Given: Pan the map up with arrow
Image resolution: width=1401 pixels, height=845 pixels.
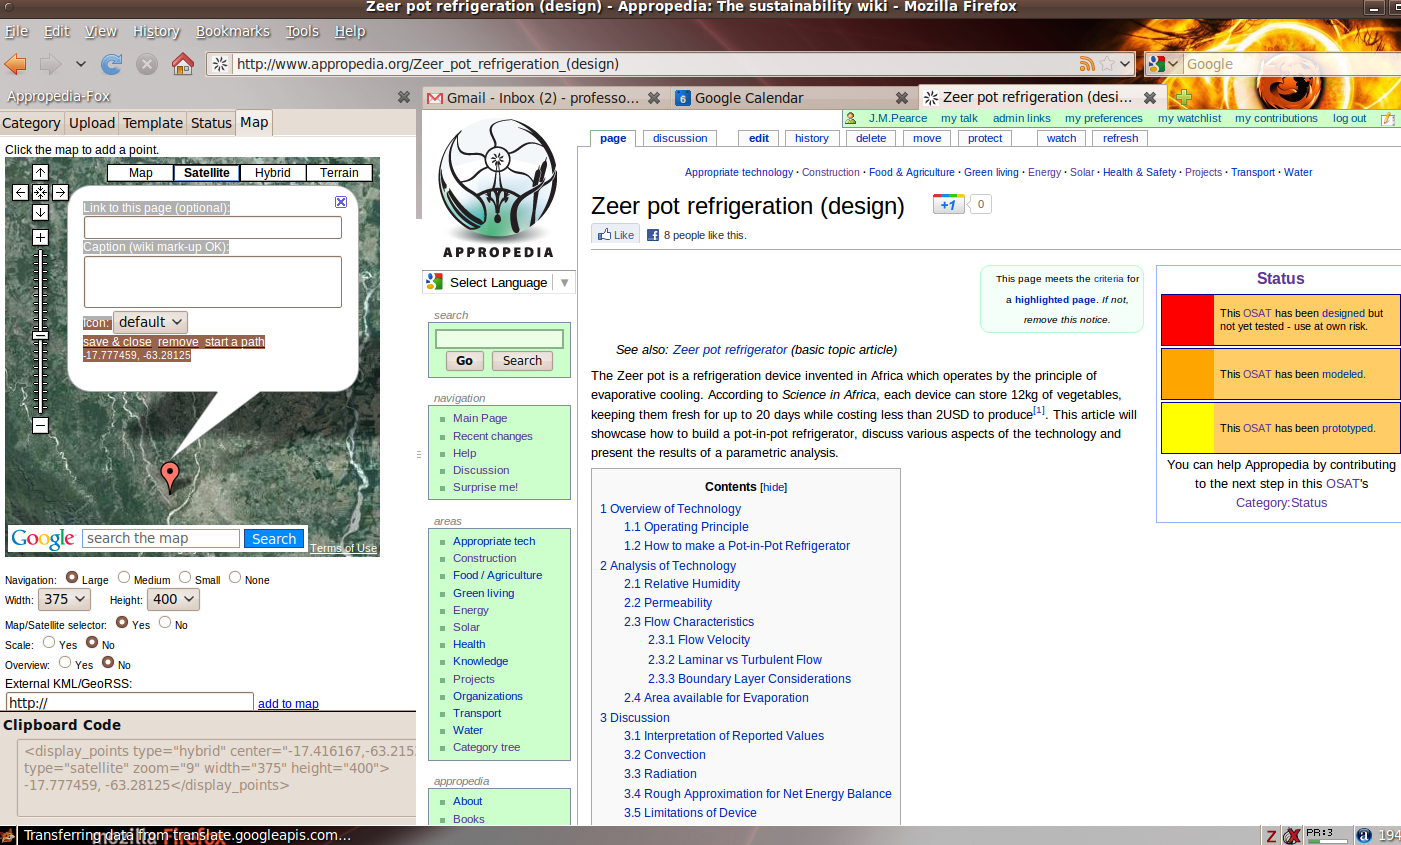Looking at the screenshot, I should [40, 173].
